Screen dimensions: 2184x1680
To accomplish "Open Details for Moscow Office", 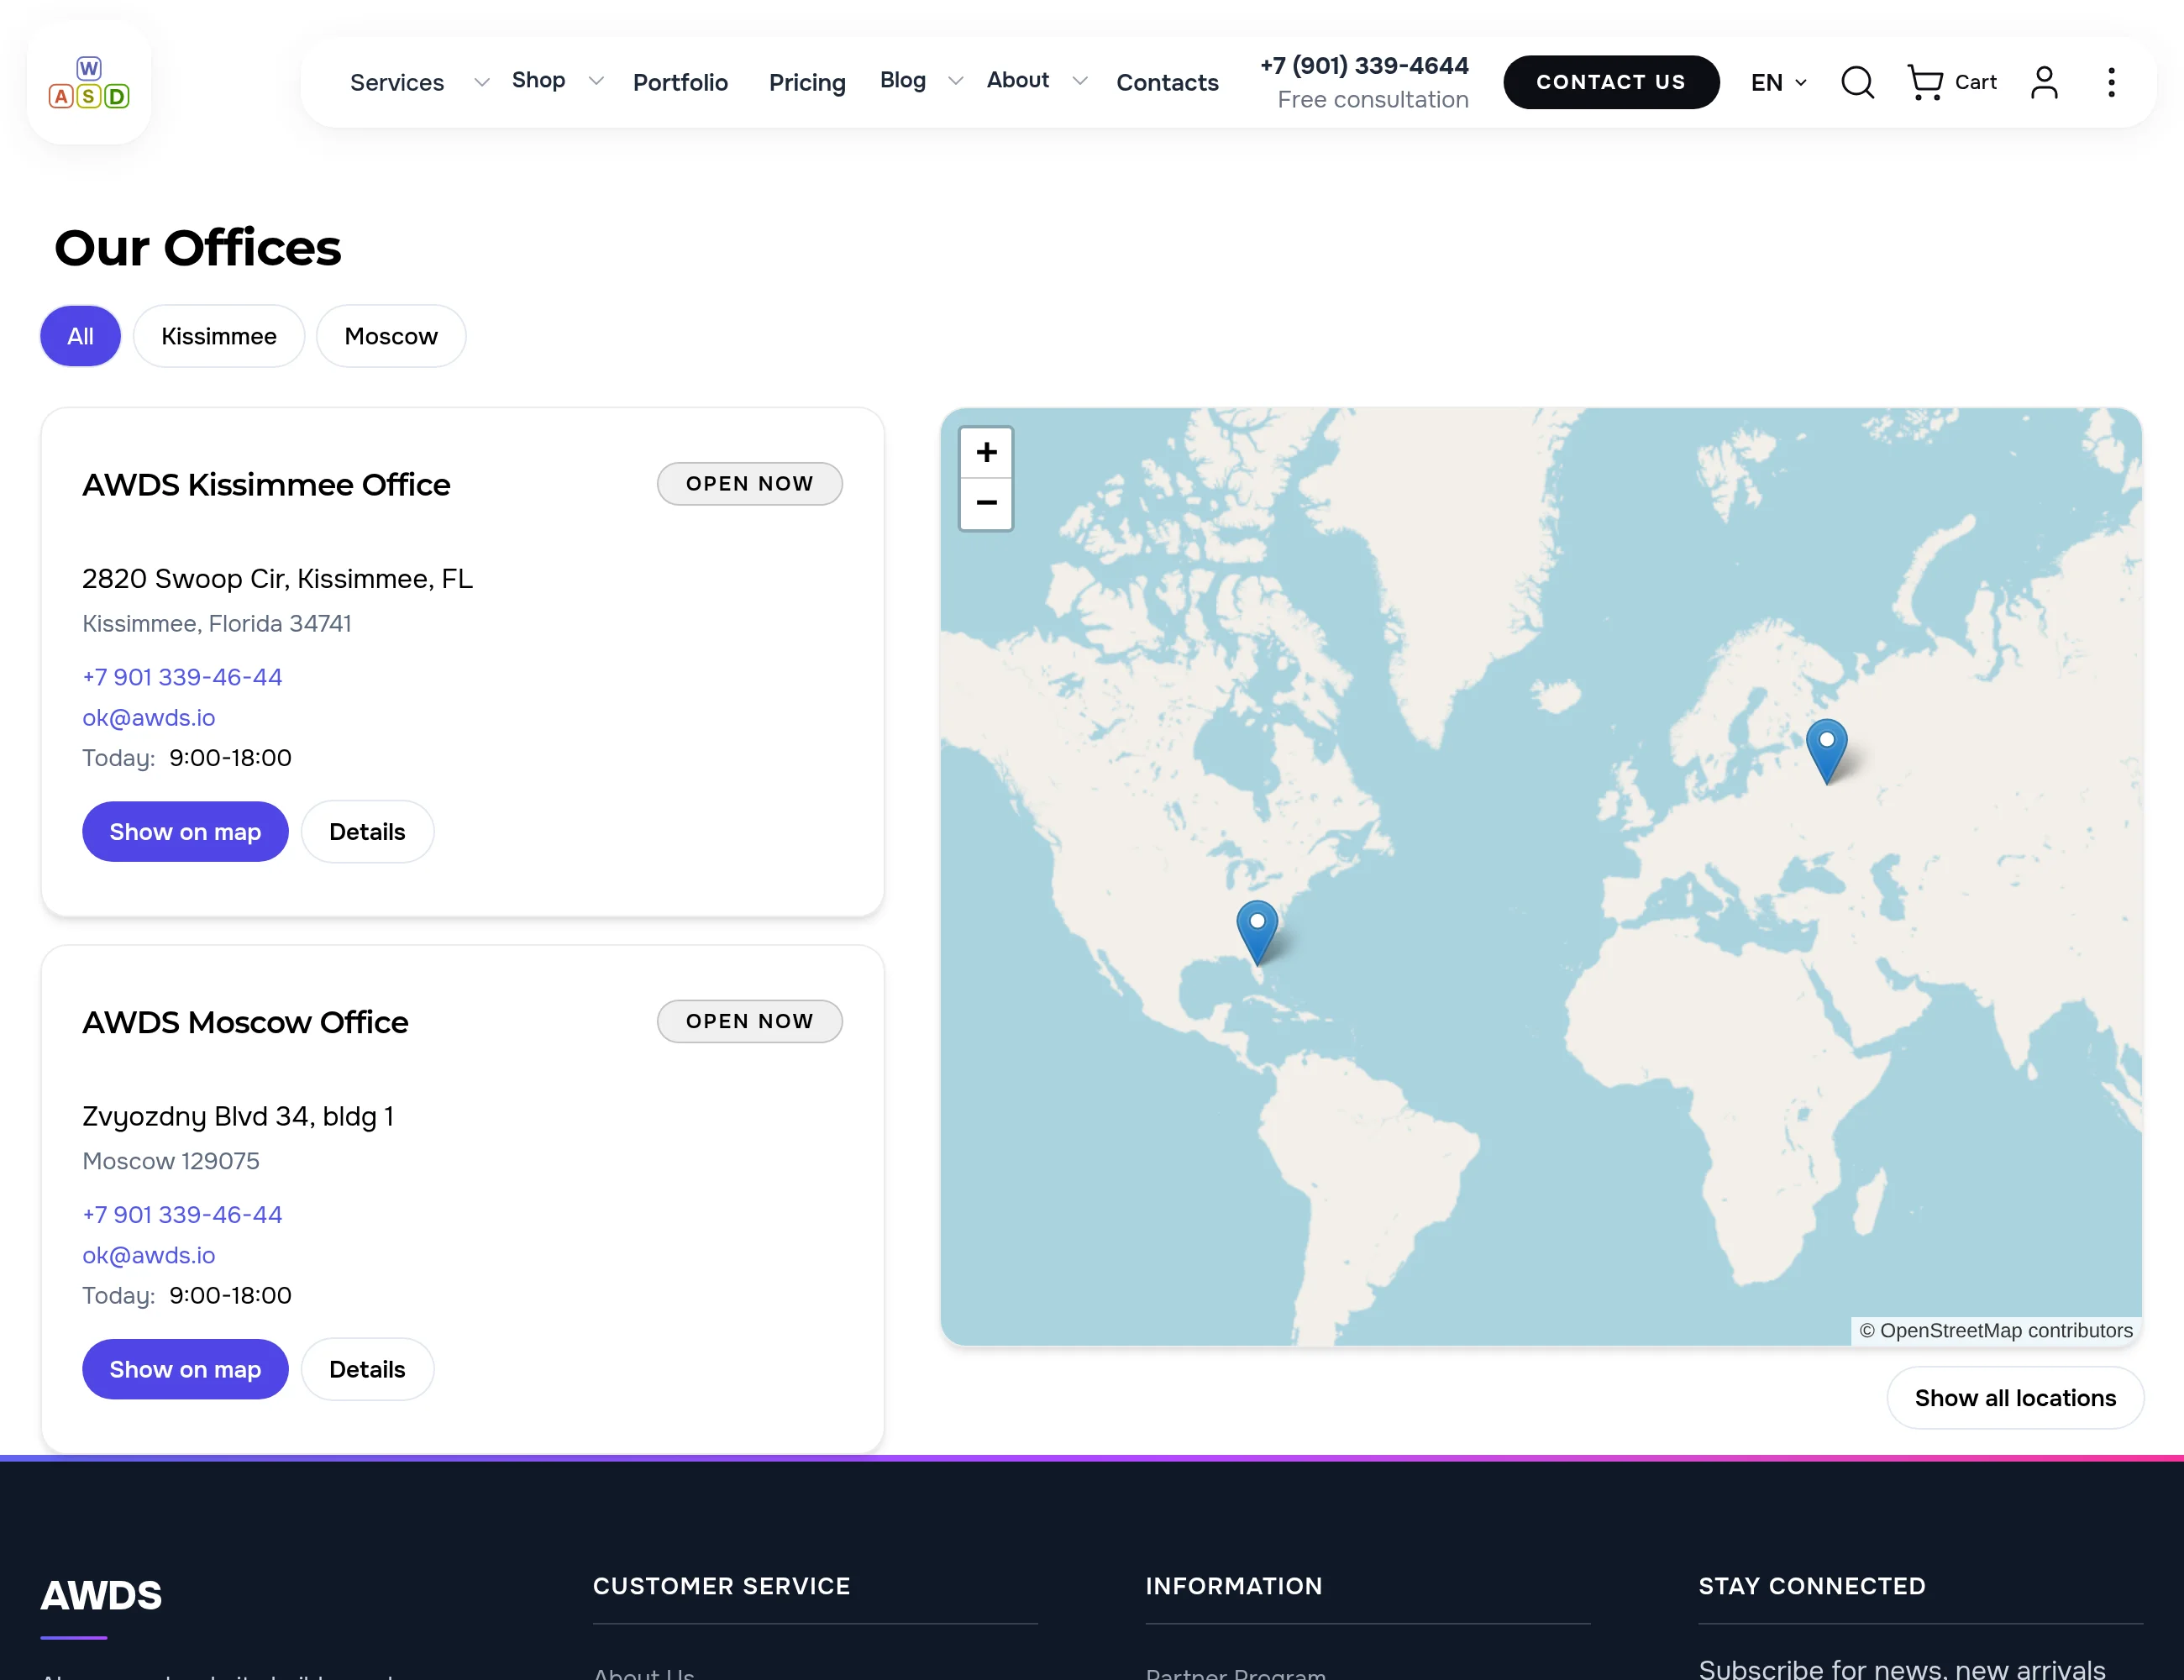I will click(367, 1370).
